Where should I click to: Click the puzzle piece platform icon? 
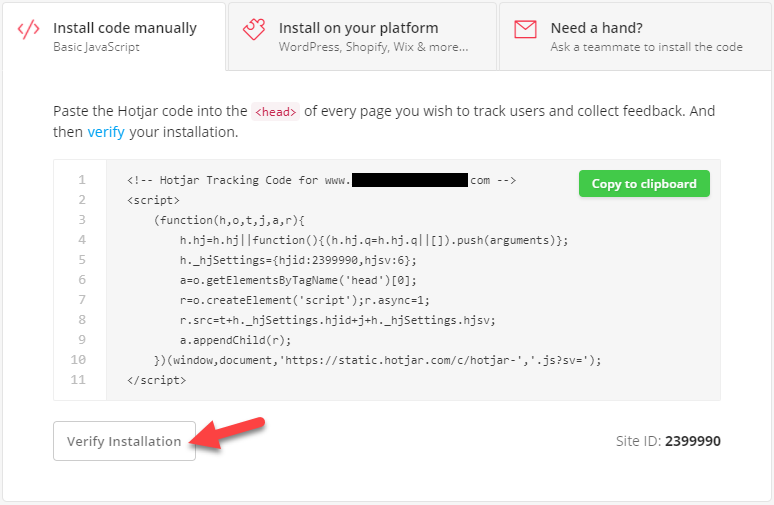(254, 29)
